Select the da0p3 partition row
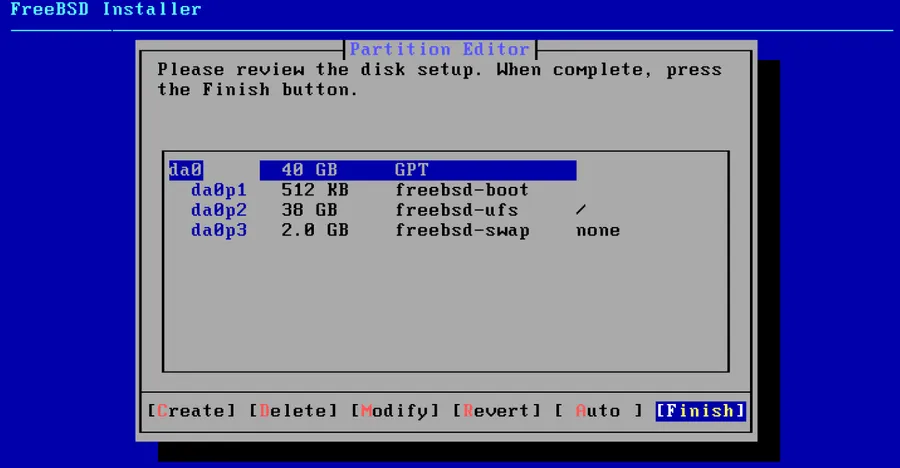Image resolution: width=900 pixels, height=468 pixels. pos(405,230)
